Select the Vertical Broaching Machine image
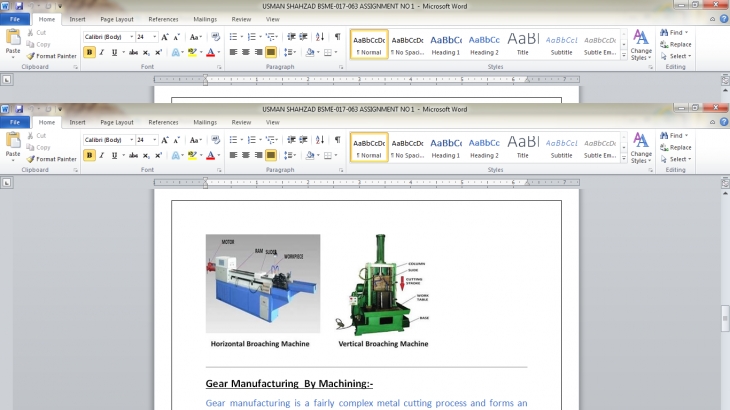 [383, 284]
